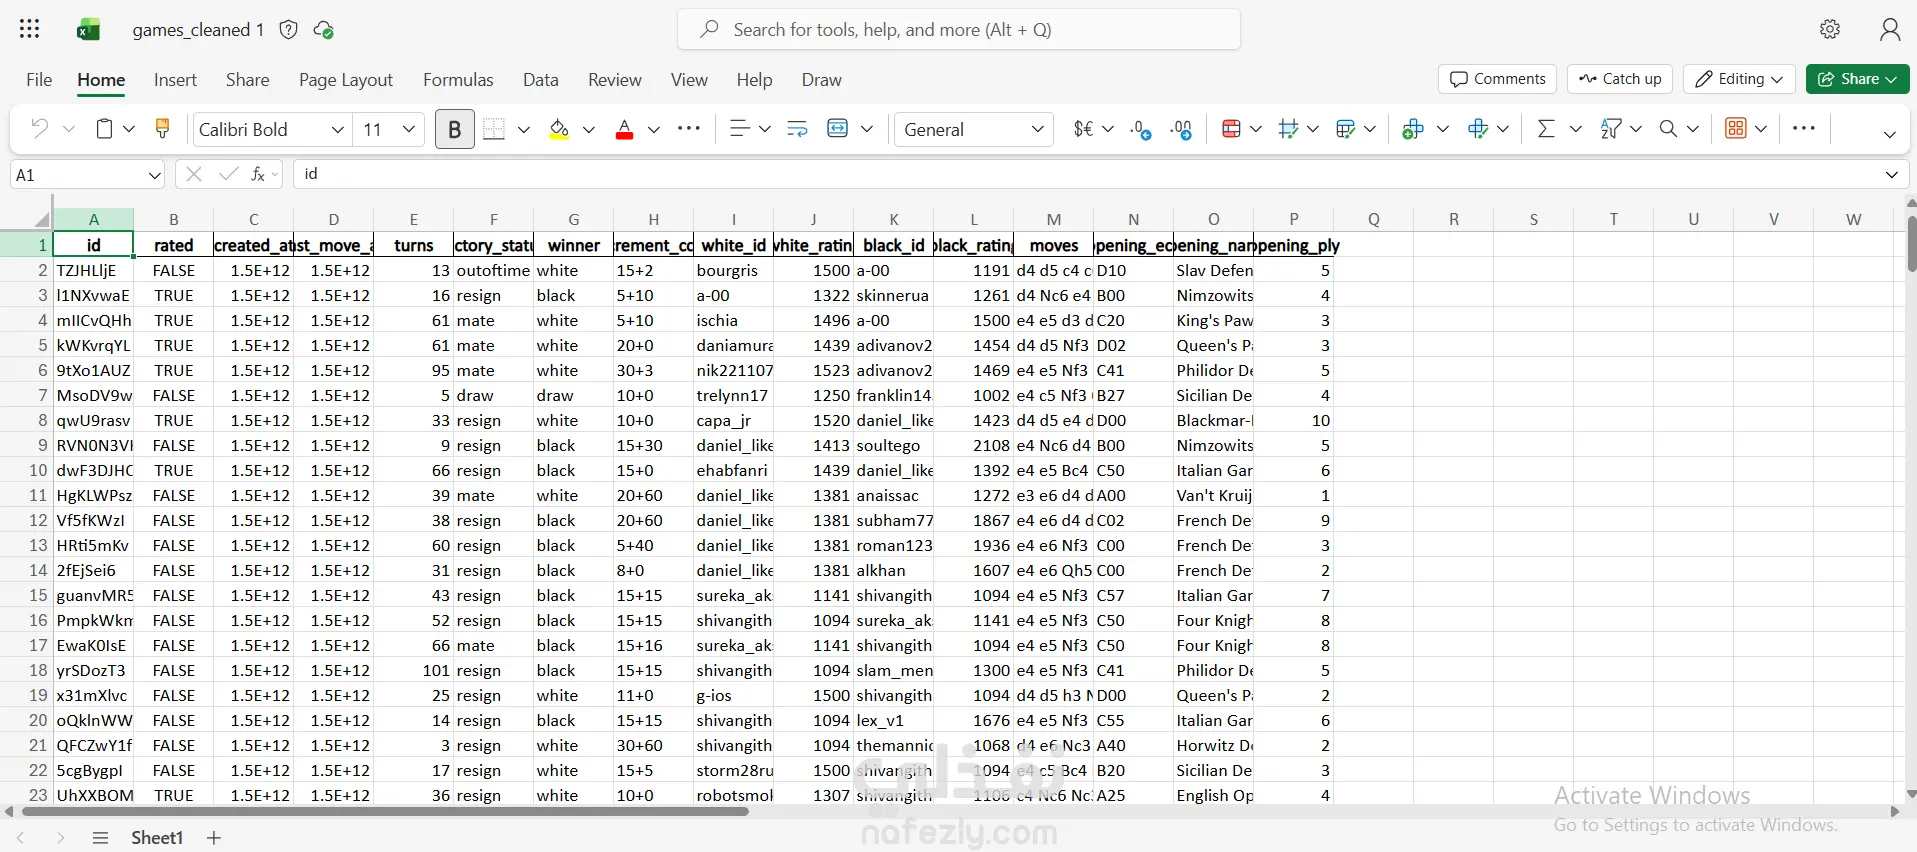Click the games_cleaned 1 file name
Viewport: 1917px width, 852px height.
(x=198, y=30)
